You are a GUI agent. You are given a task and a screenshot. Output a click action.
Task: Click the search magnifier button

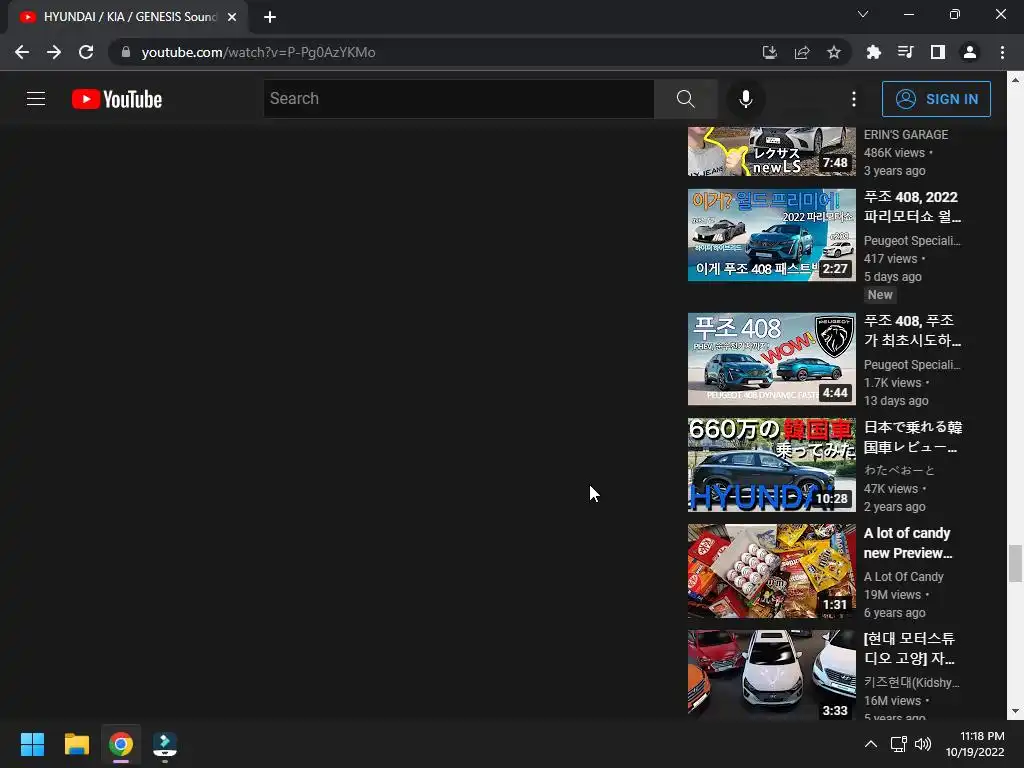click(685, 99)
